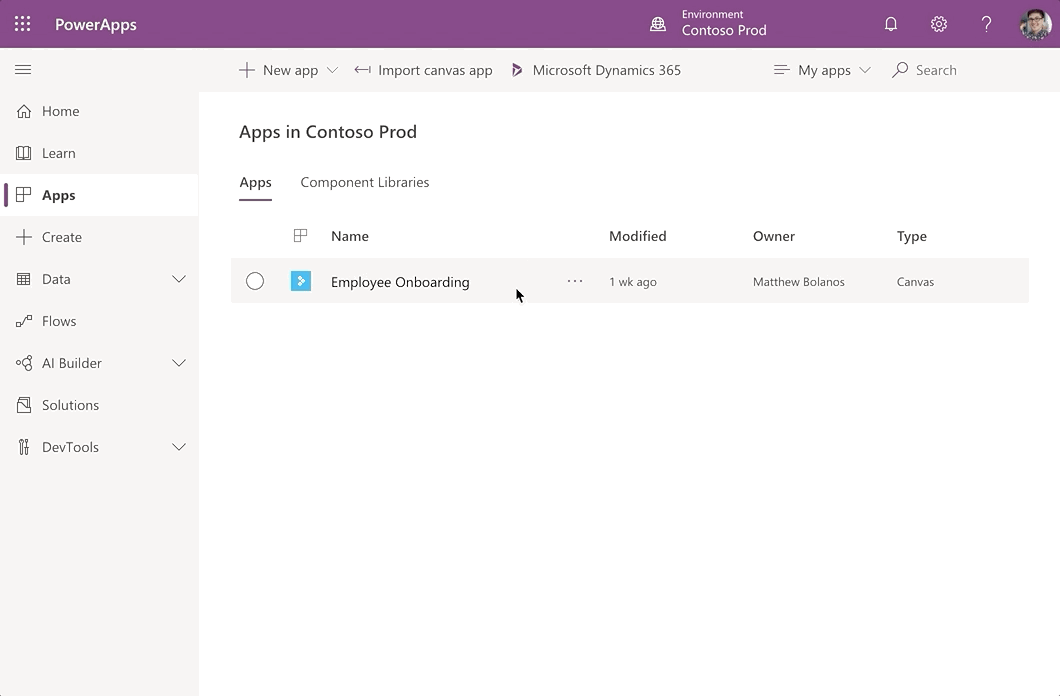This screenshot has width=1060, height=696.
Task: Click the user profile avatar
Action: pyautogui.click(x=1036, y=24)
